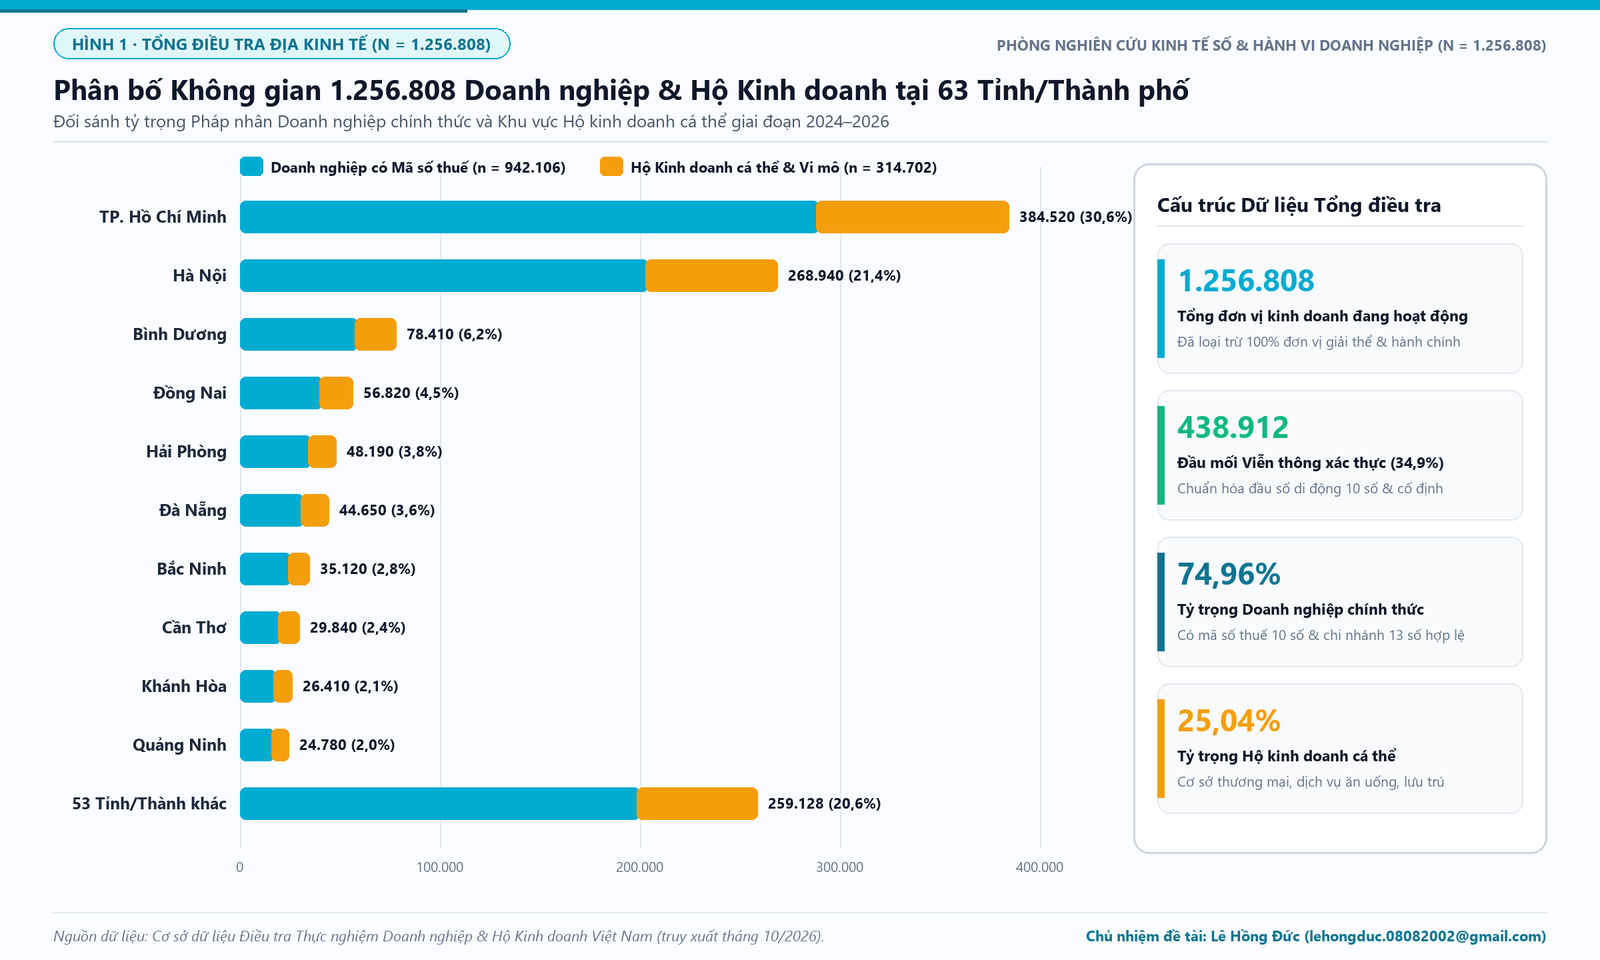Image resolution: width=1600 pixels, height=960 pixels.
Task: Click the 53 Tỉnh/Thành khác blue bar
Action: pos(439,803)
